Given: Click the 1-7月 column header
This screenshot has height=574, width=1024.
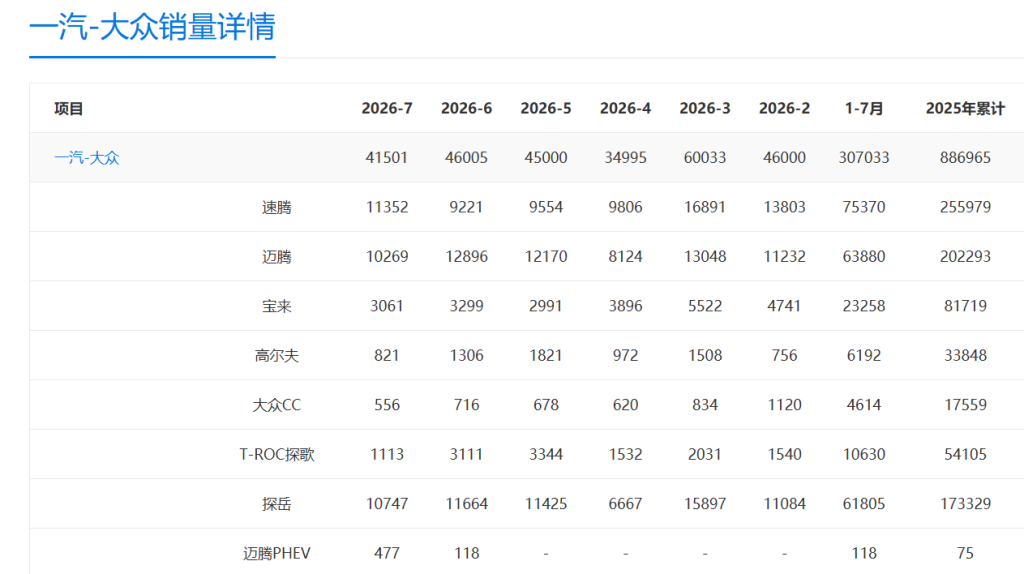Looking at the screenshot, I should point(864,108).
